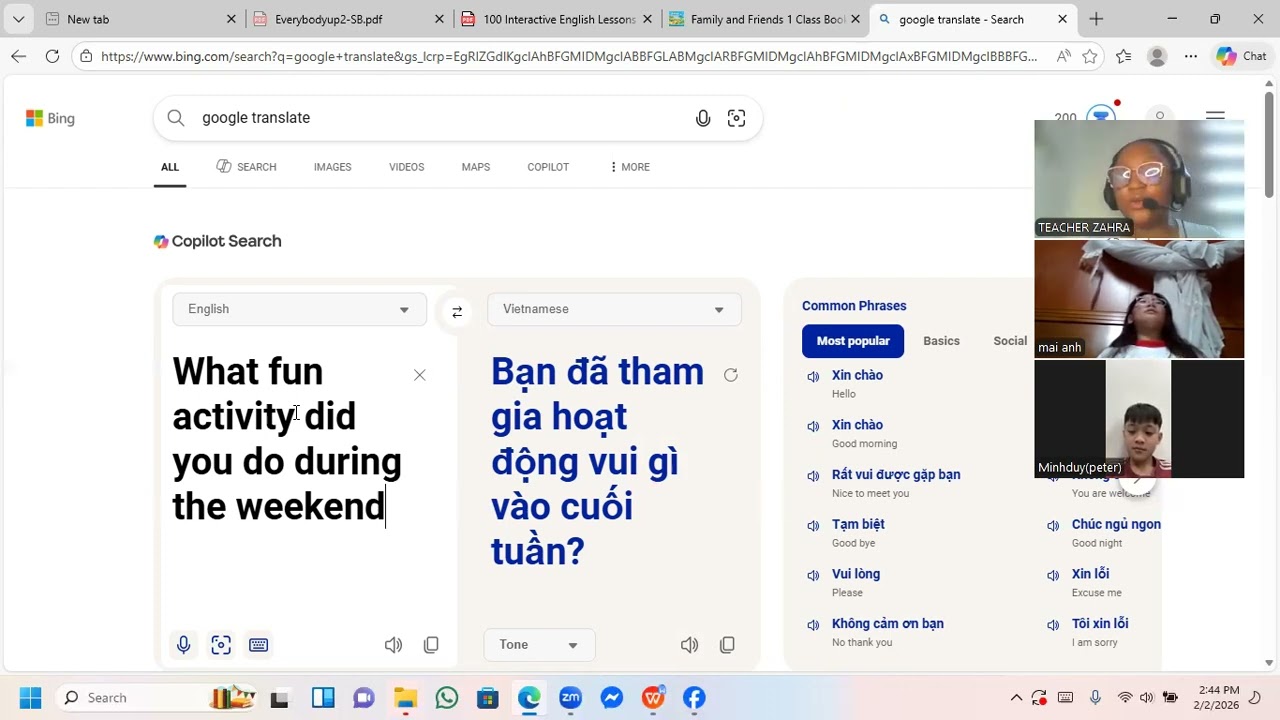Click the browser address bar URL
The height and width of the screenshot is (720, 1280).
tap(569, 57)
